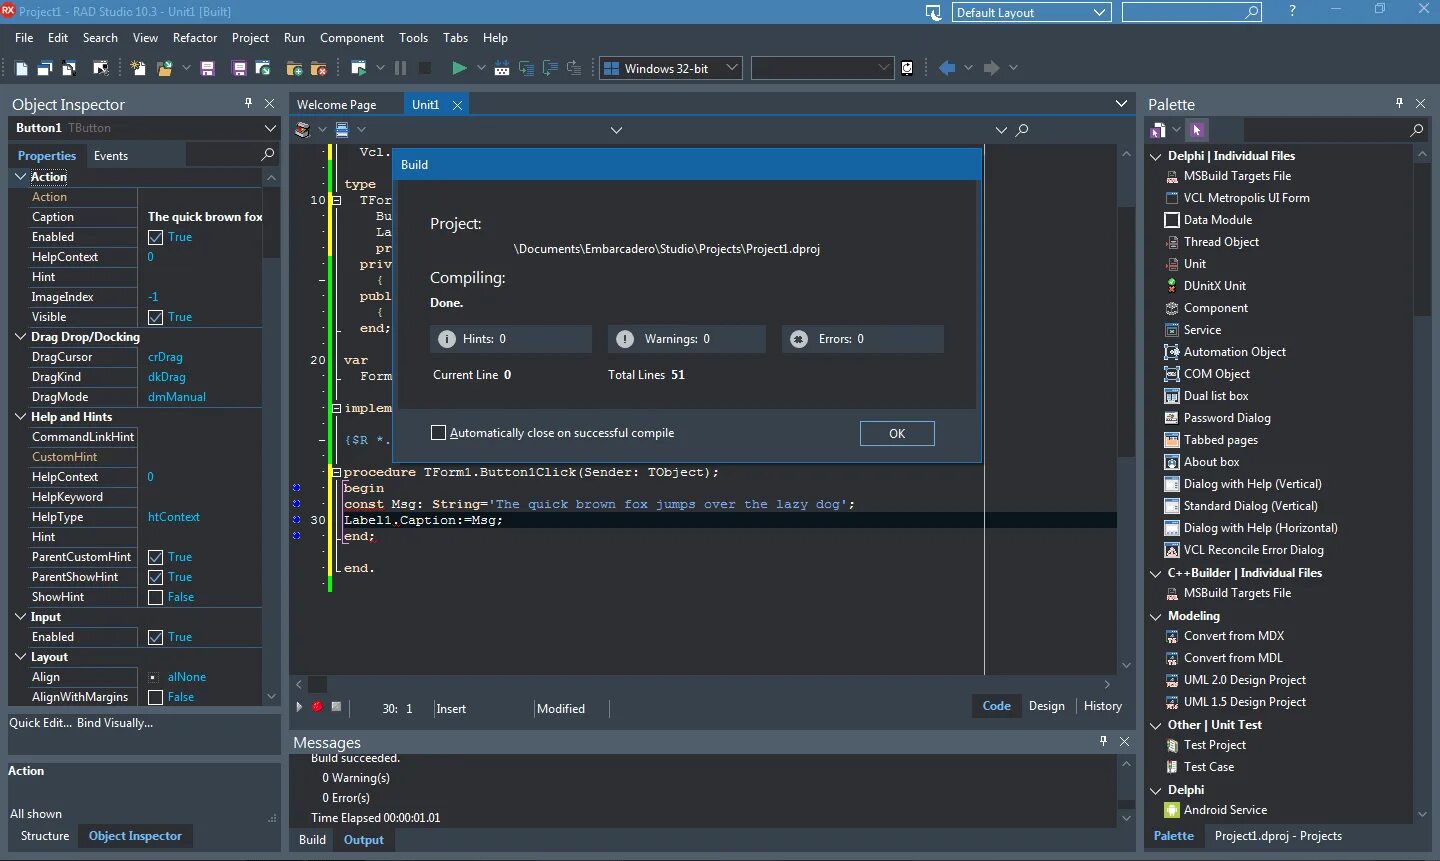Screen dimensions: 1440x861
Task: Collapse the Help and Hints category
Action: coord(20,417)
